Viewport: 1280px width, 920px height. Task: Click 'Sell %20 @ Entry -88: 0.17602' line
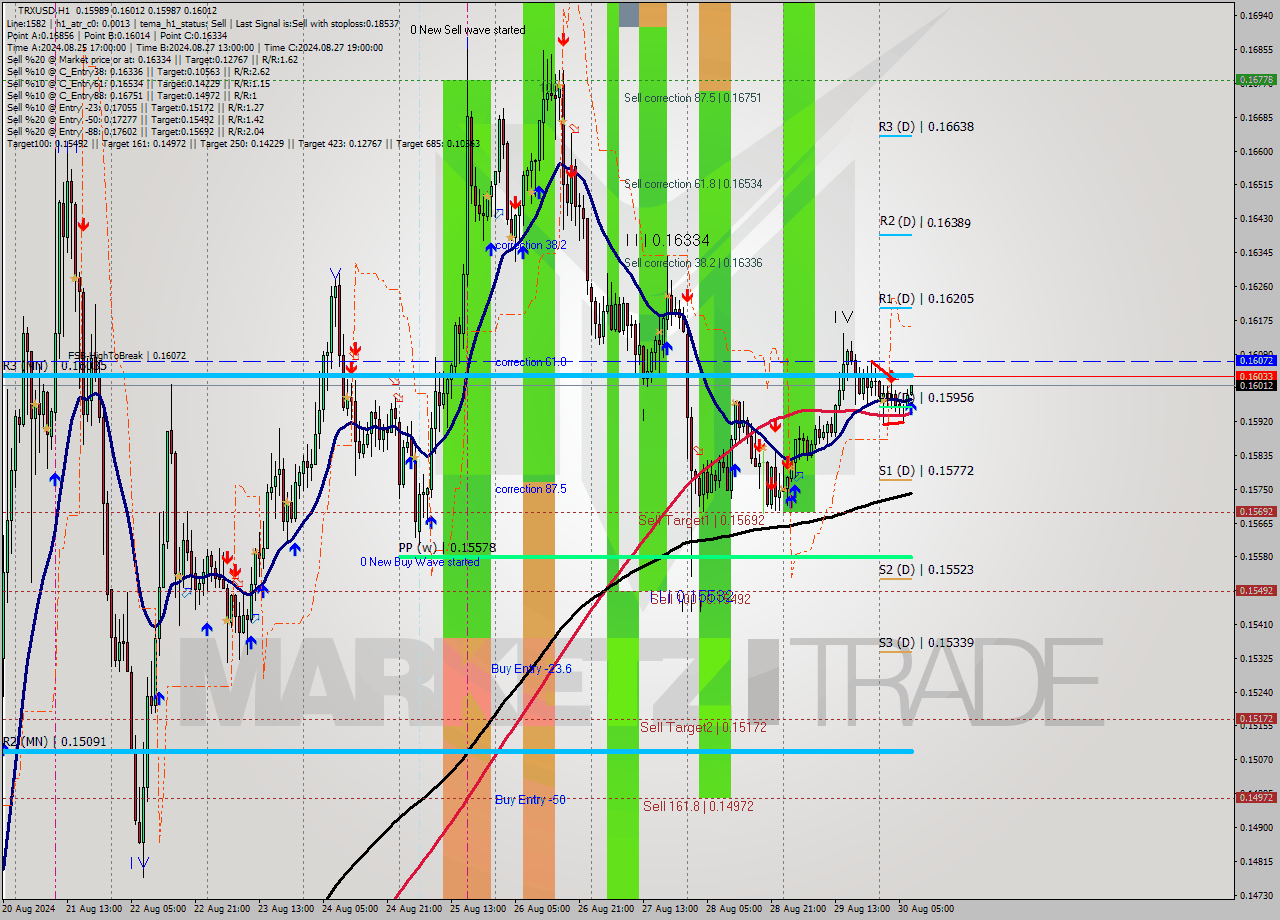pyautogui.click(x=136, y=132)
